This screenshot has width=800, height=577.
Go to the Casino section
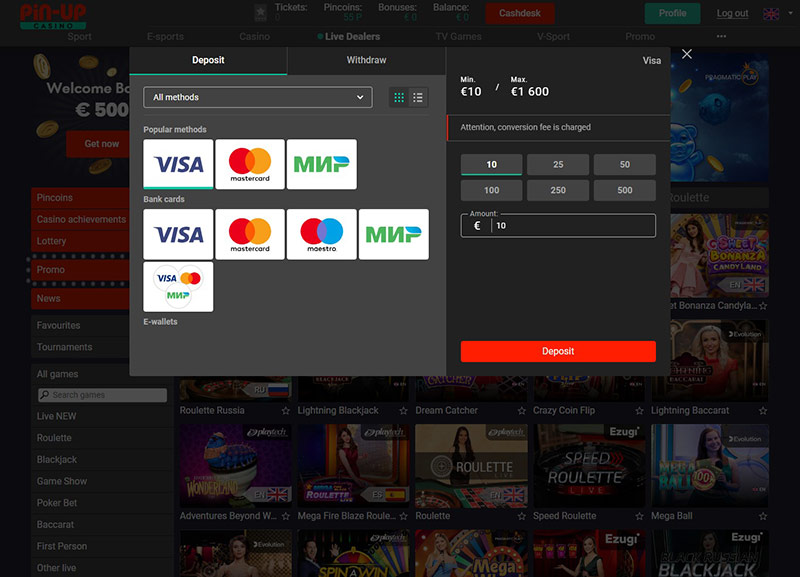click(255, 37)
